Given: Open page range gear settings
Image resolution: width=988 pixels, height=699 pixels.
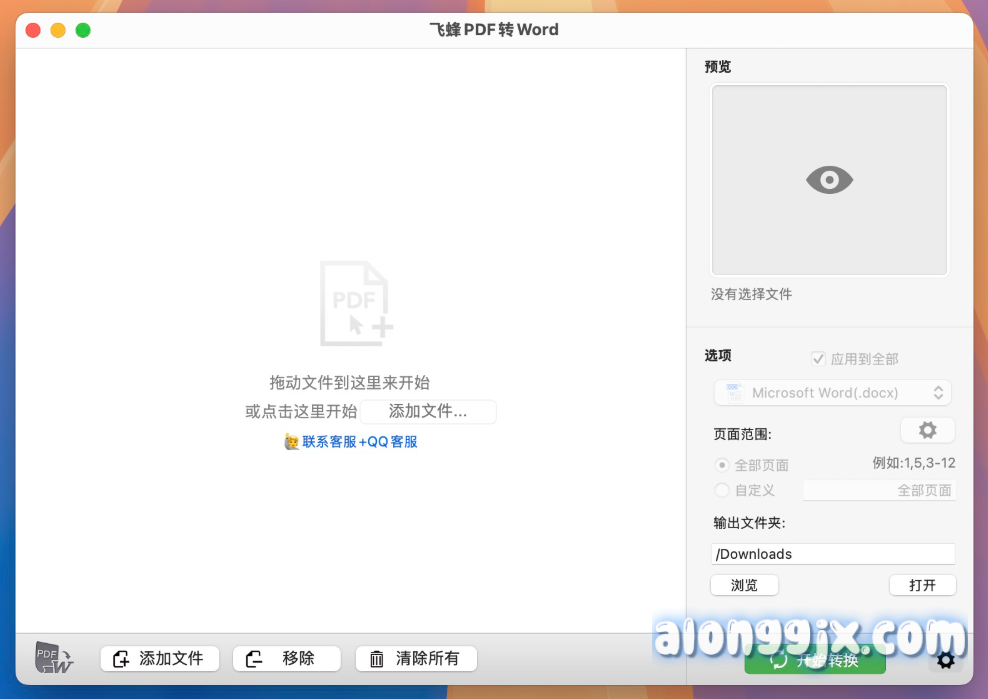Looking at the screenshot, I should [x=927, y=430].
